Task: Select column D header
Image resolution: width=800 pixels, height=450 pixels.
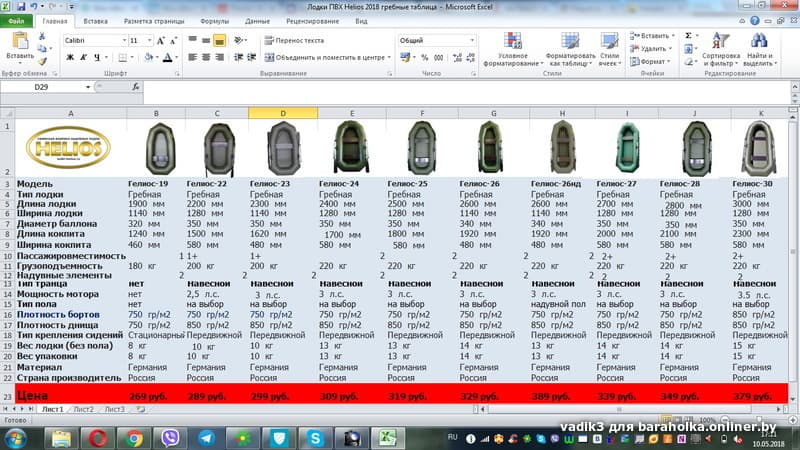Action: coord(283,113)
